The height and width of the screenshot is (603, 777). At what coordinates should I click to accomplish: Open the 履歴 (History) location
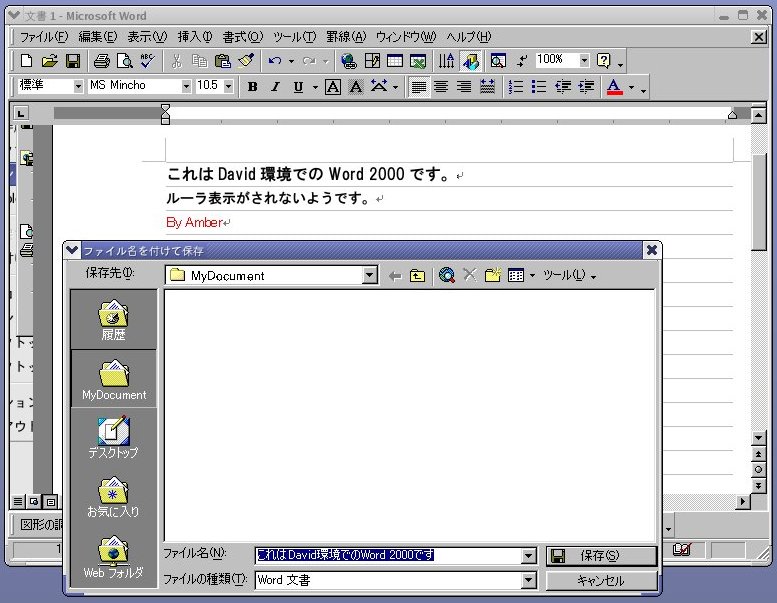pyautogui.click(x=113, y=320)
